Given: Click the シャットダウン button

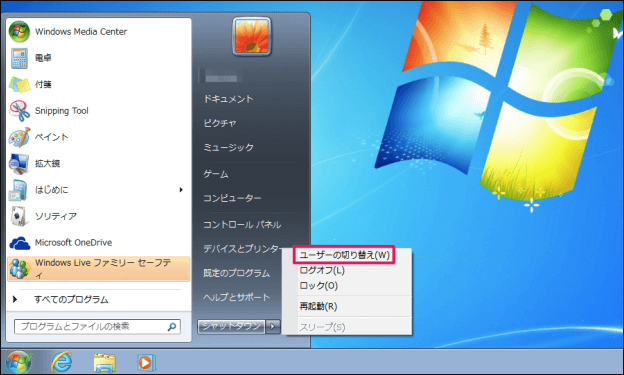Looking at the screenshot, I should pyautogui.click(x=231, y=327).
